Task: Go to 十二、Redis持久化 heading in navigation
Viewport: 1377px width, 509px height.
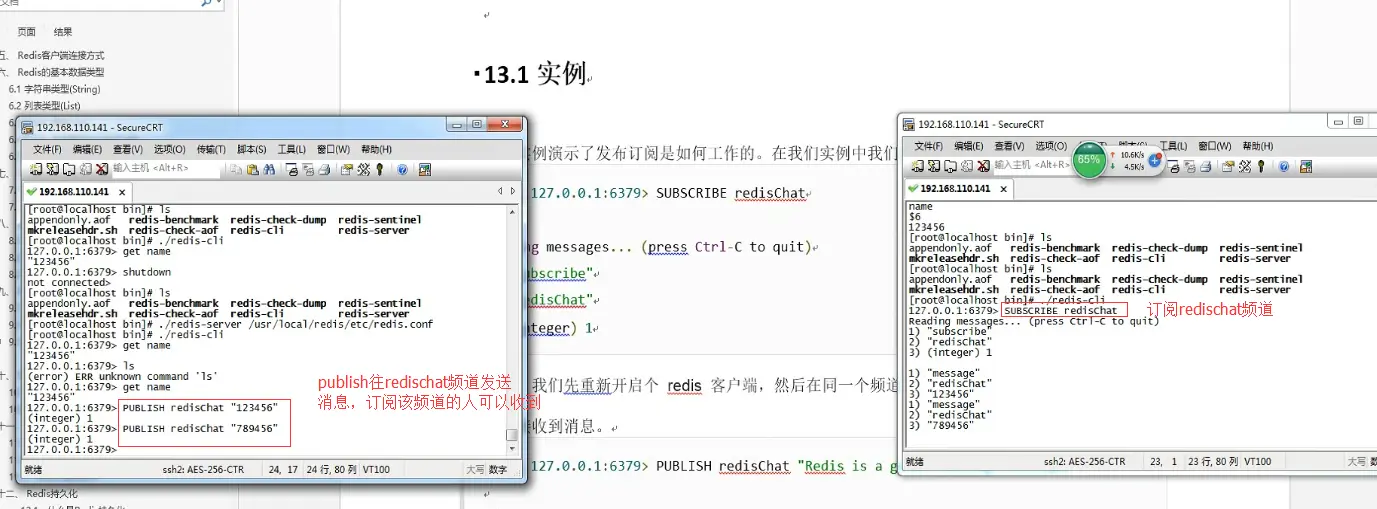Action: pos(40,494)
